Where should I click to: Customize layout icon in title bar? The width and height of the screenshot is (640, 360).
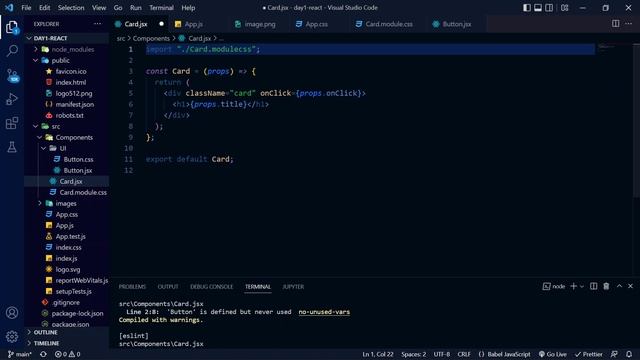pyautogui.click(x=564, y=8)
